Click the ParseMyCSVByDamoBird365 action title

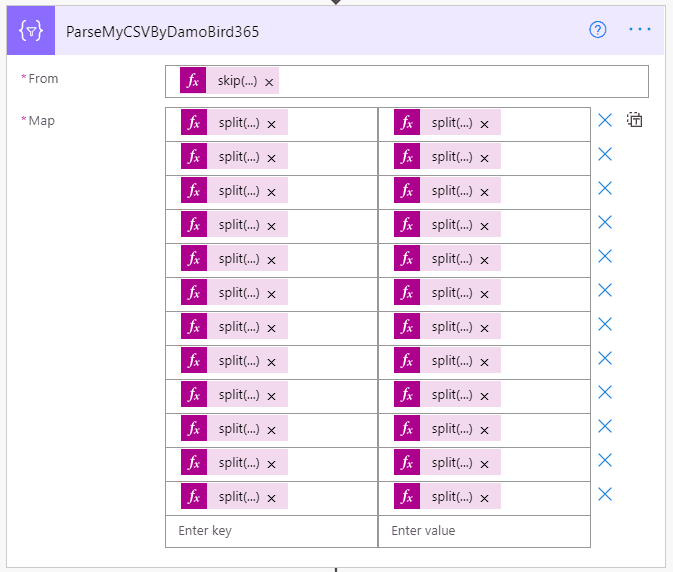[x=163, y=31]
